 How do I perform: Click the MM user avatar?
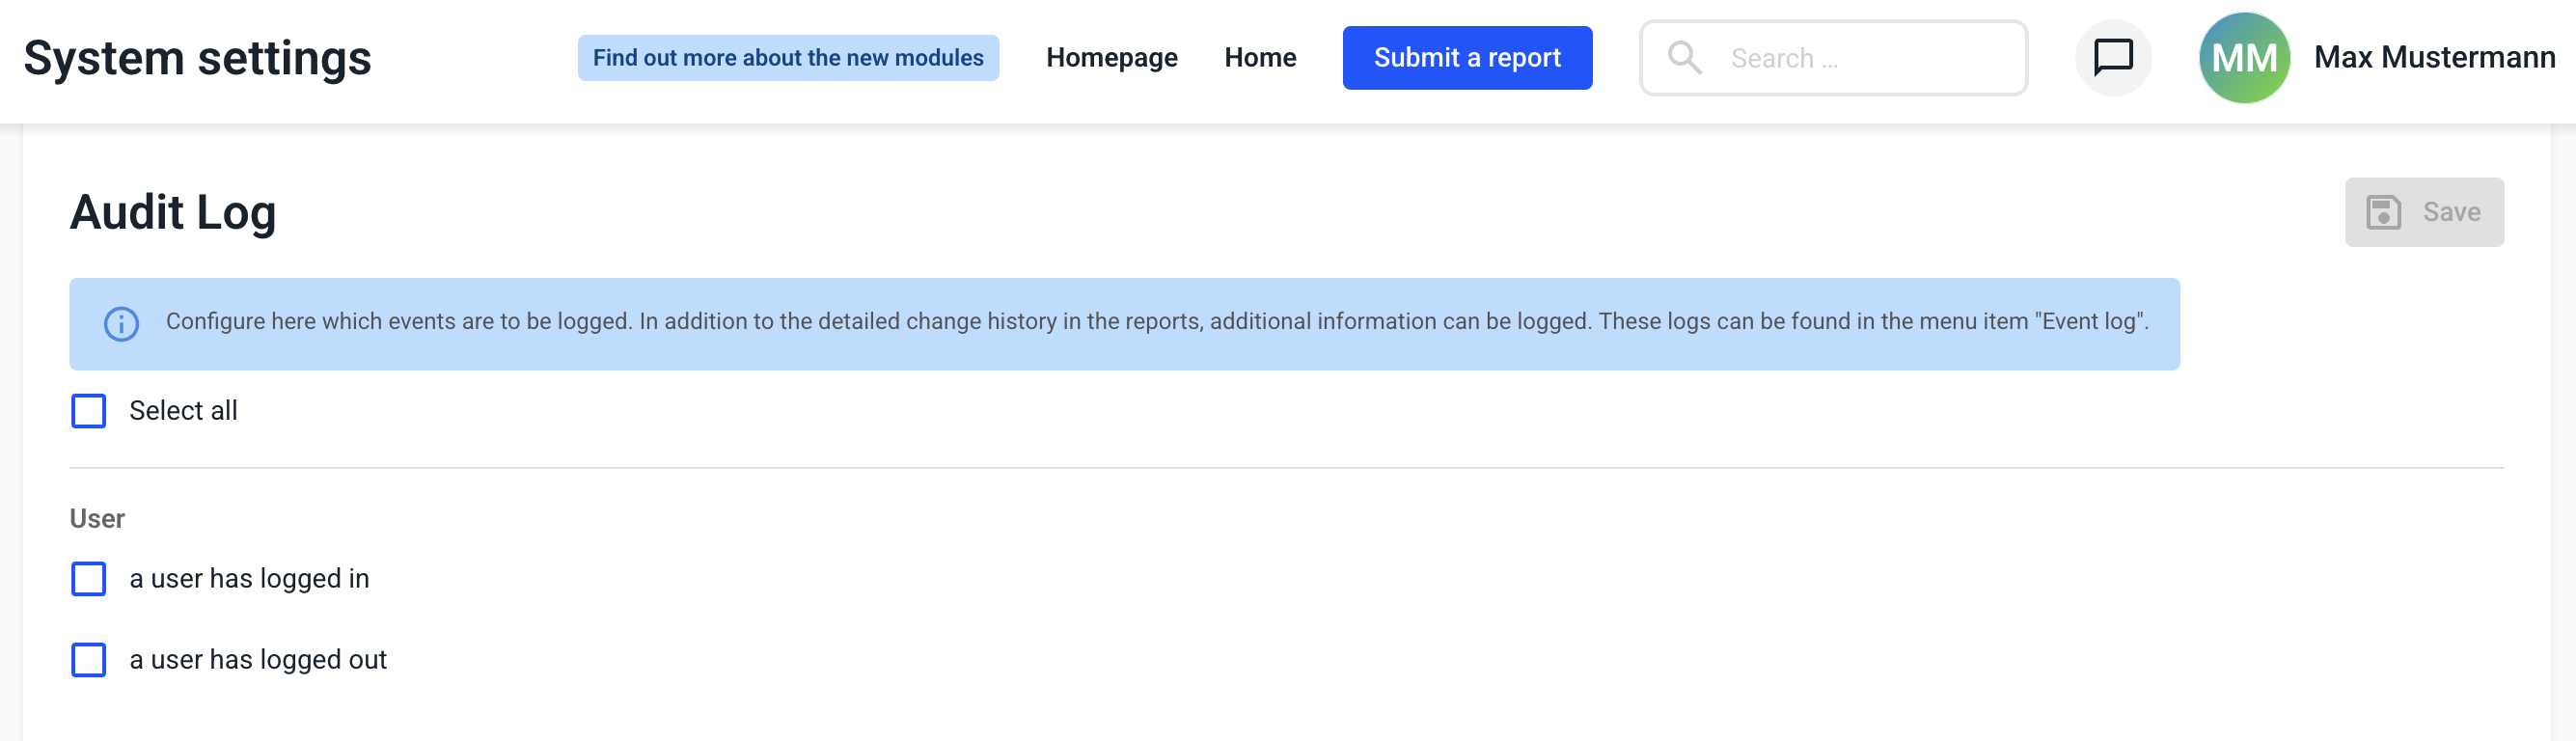point(2243,58)
